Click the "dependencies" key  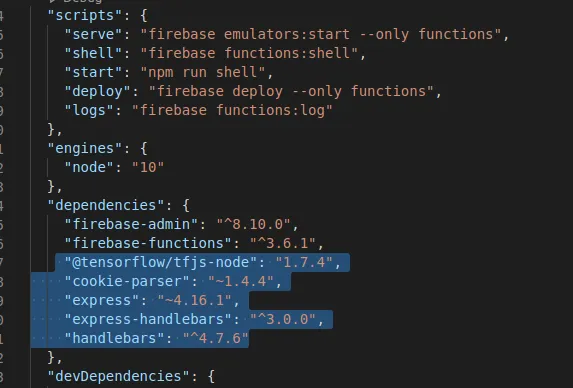point(106,205)
